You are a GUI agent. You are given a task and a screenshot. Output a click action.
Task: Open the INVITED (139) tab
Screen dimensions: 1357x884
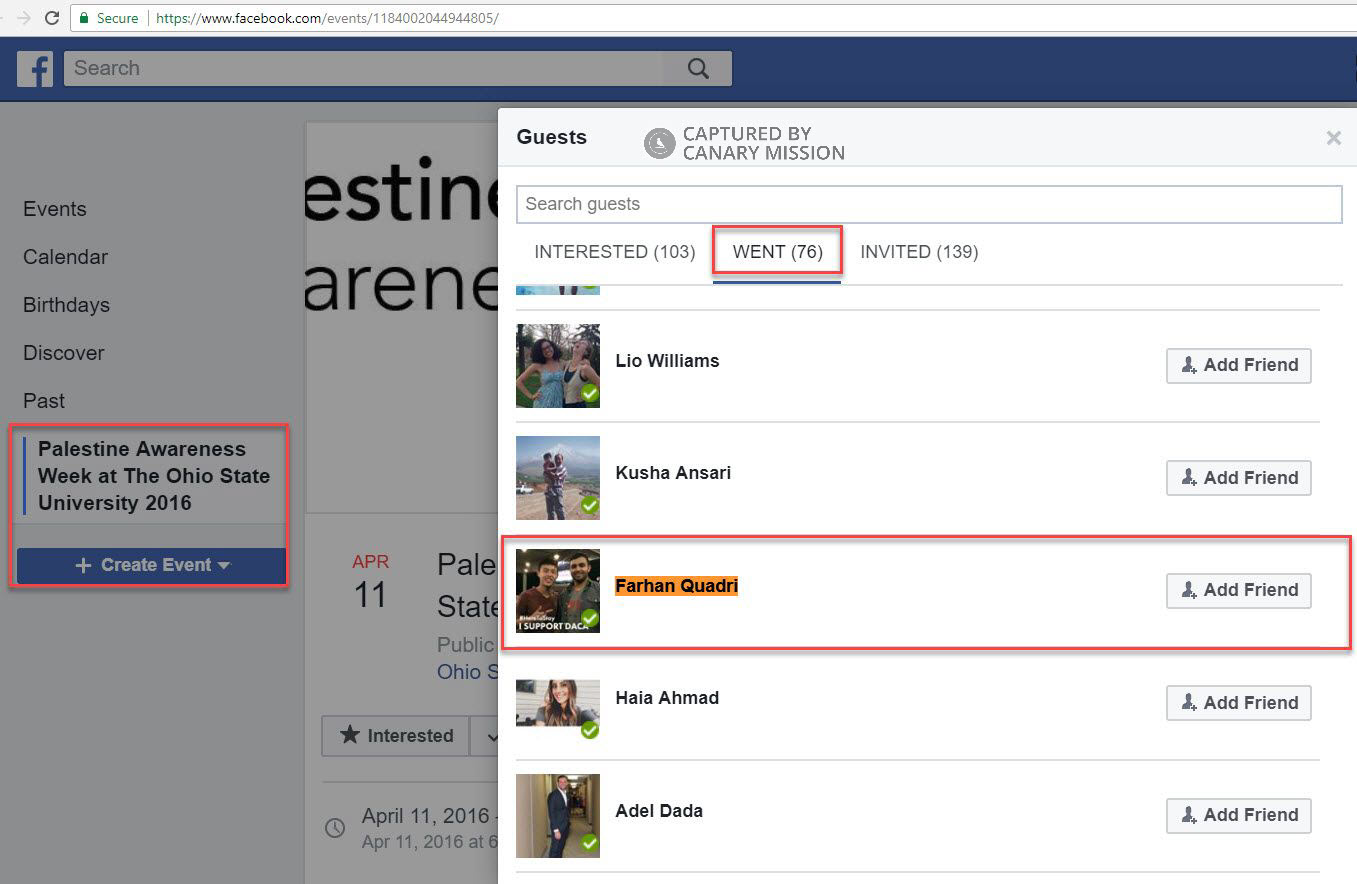(x=918, y=252)
